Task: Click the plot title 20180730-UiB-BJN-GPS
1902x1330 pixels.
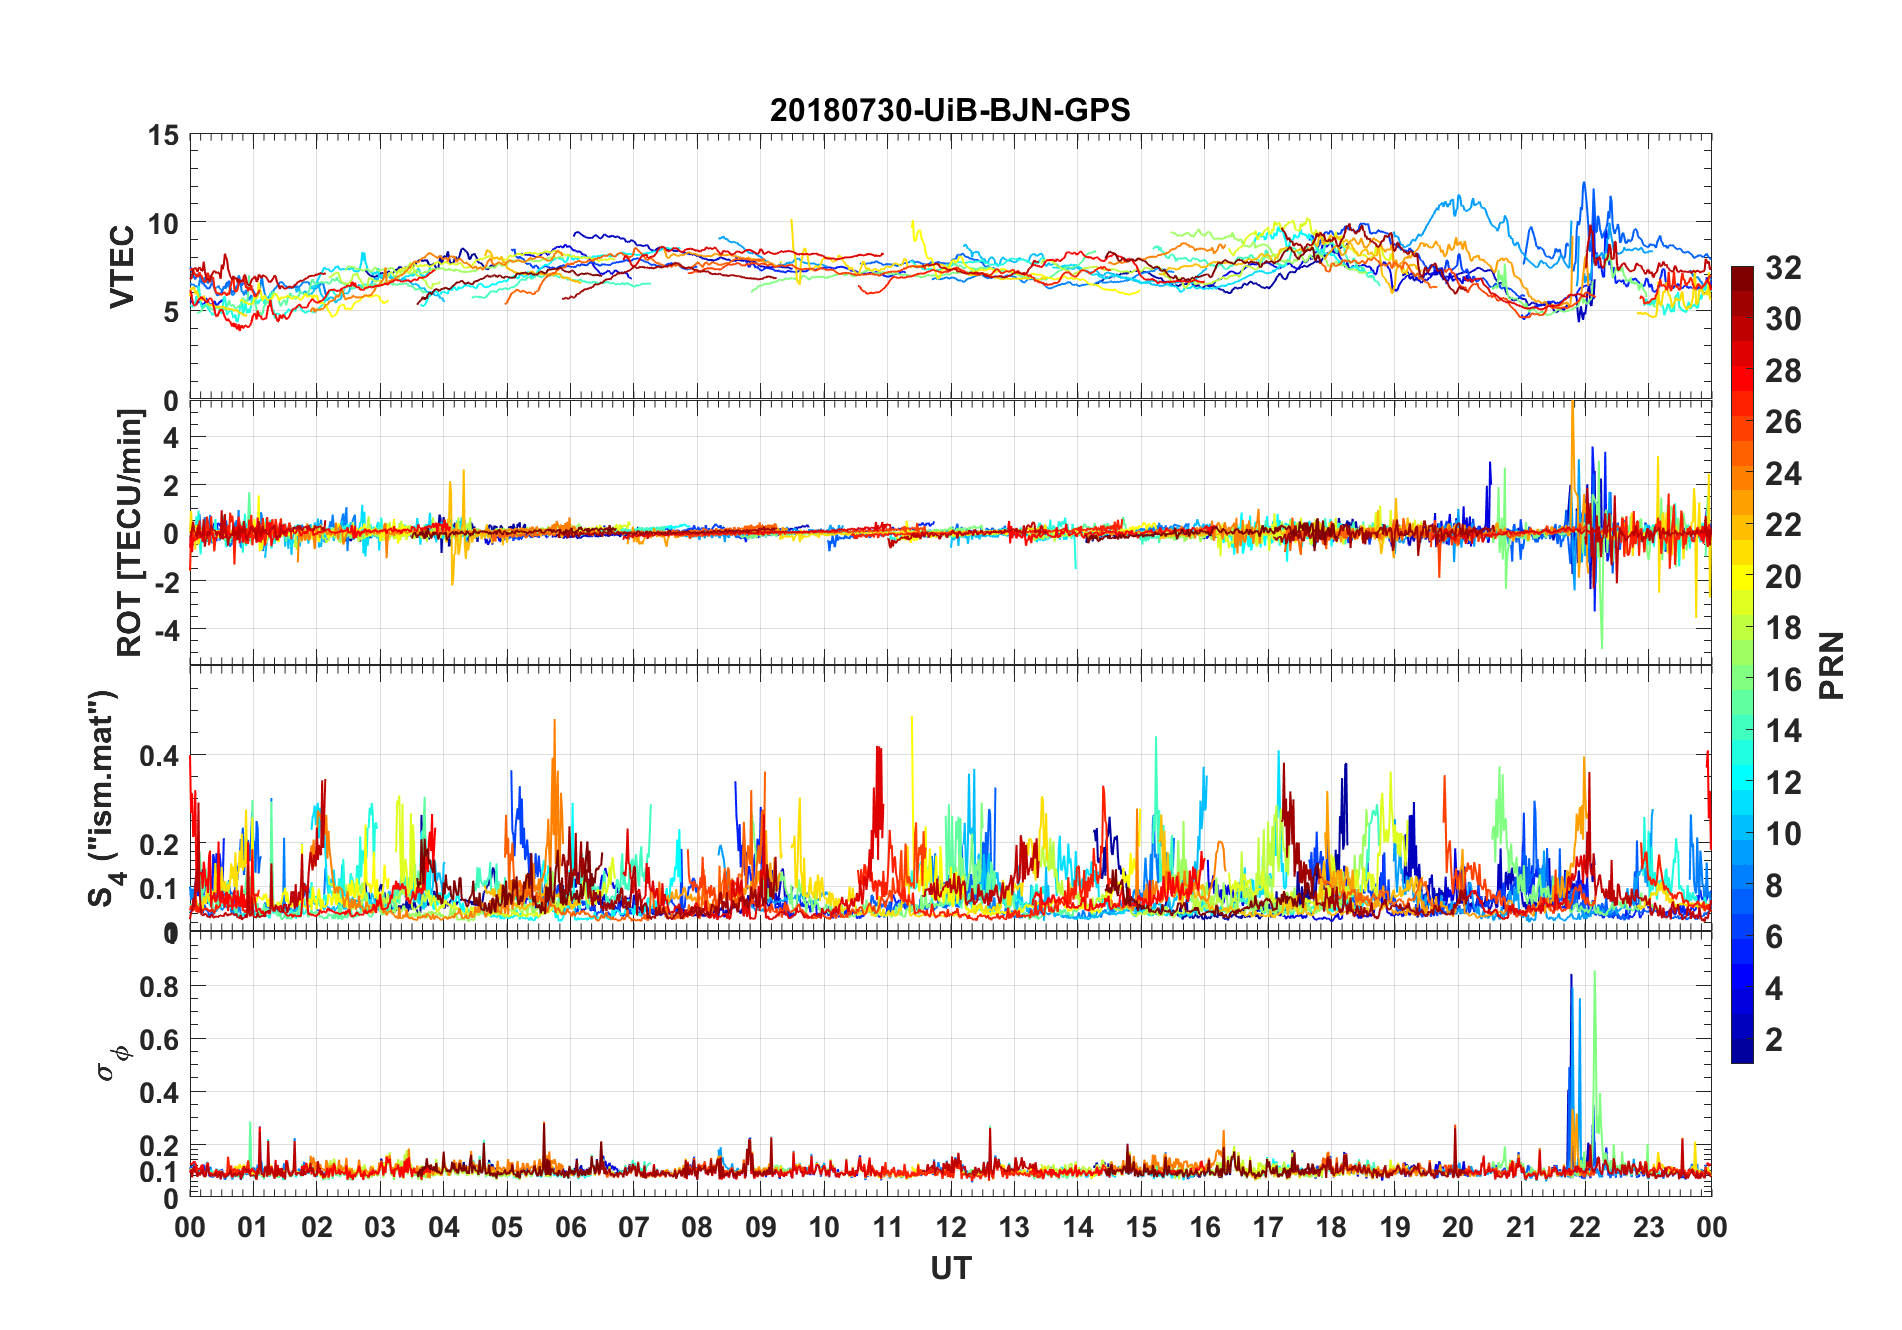Action: [950, 110]
